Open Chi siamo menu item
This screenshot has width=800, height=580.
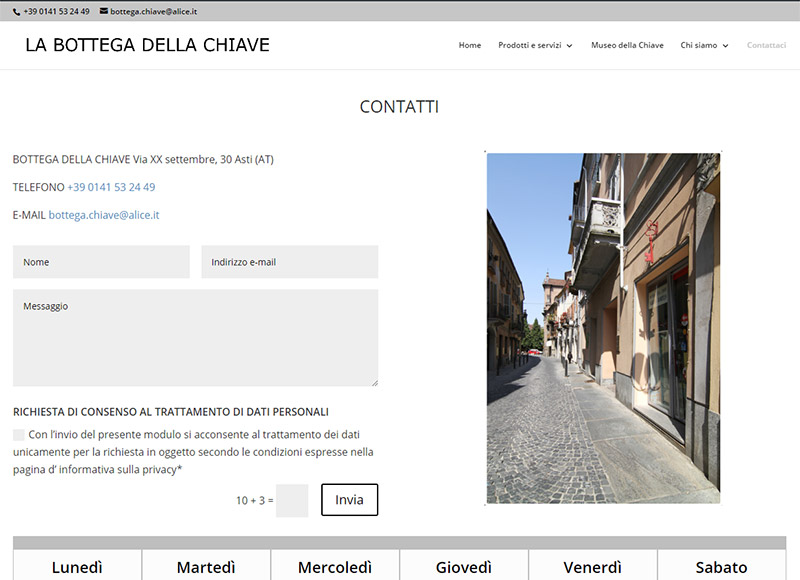pos(698,45)
